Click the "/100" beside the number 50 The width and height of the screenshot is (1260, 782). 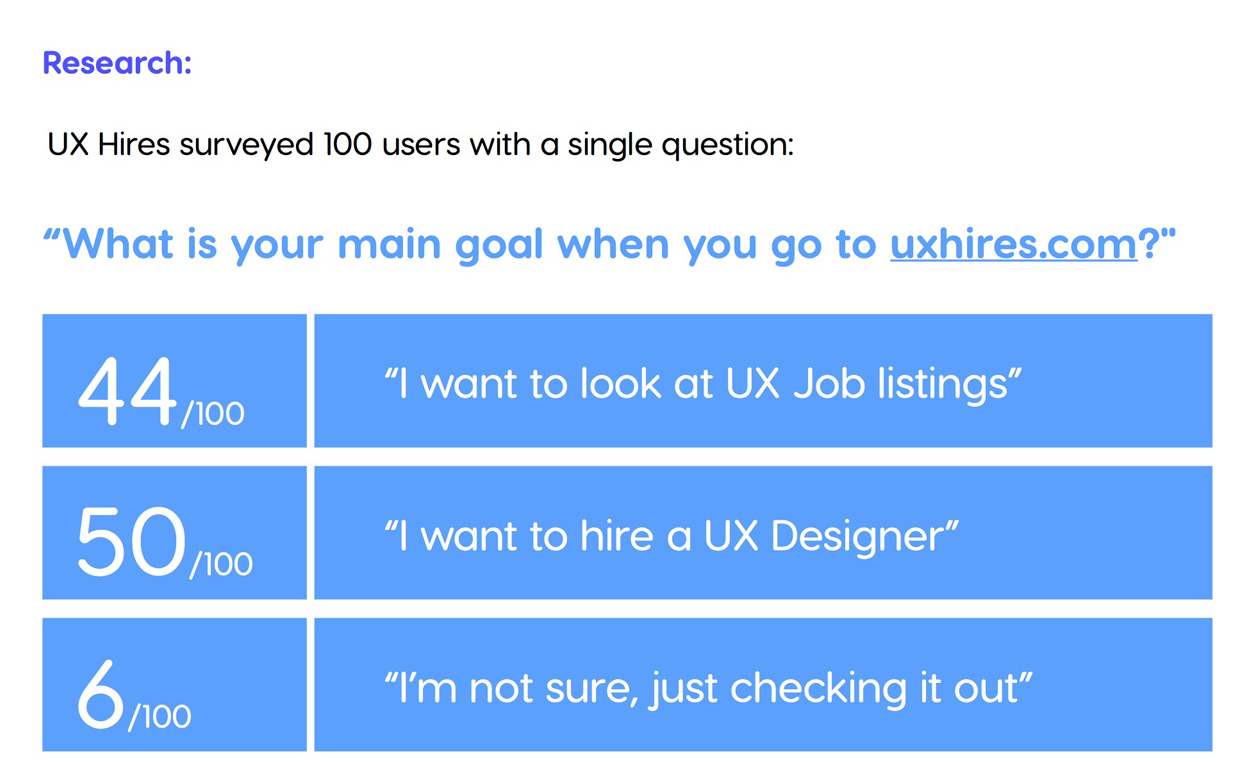pos(220,565)
